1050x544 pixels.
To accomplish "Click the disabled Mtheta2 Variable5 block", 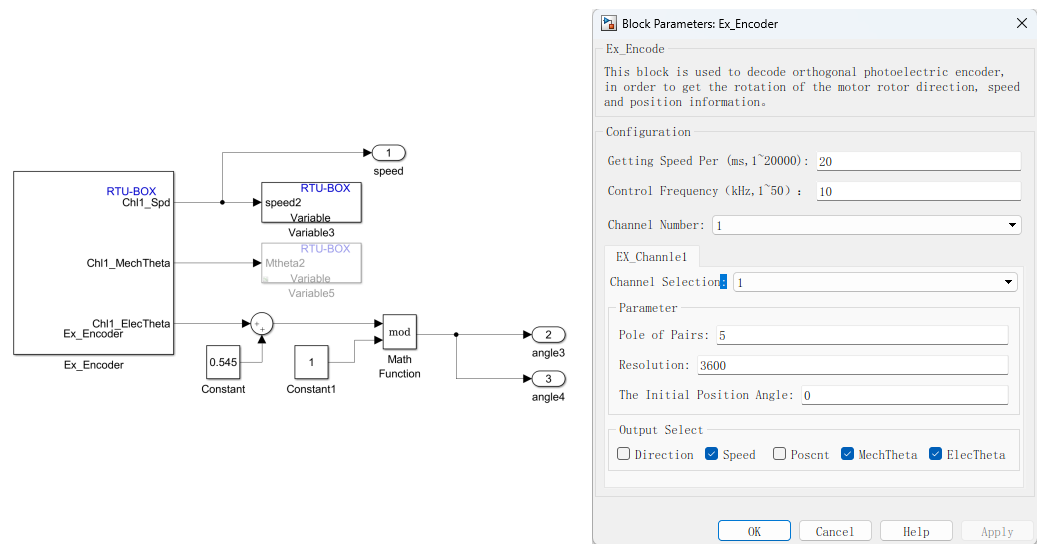I will pyautogui.click(x=311, y=263).
